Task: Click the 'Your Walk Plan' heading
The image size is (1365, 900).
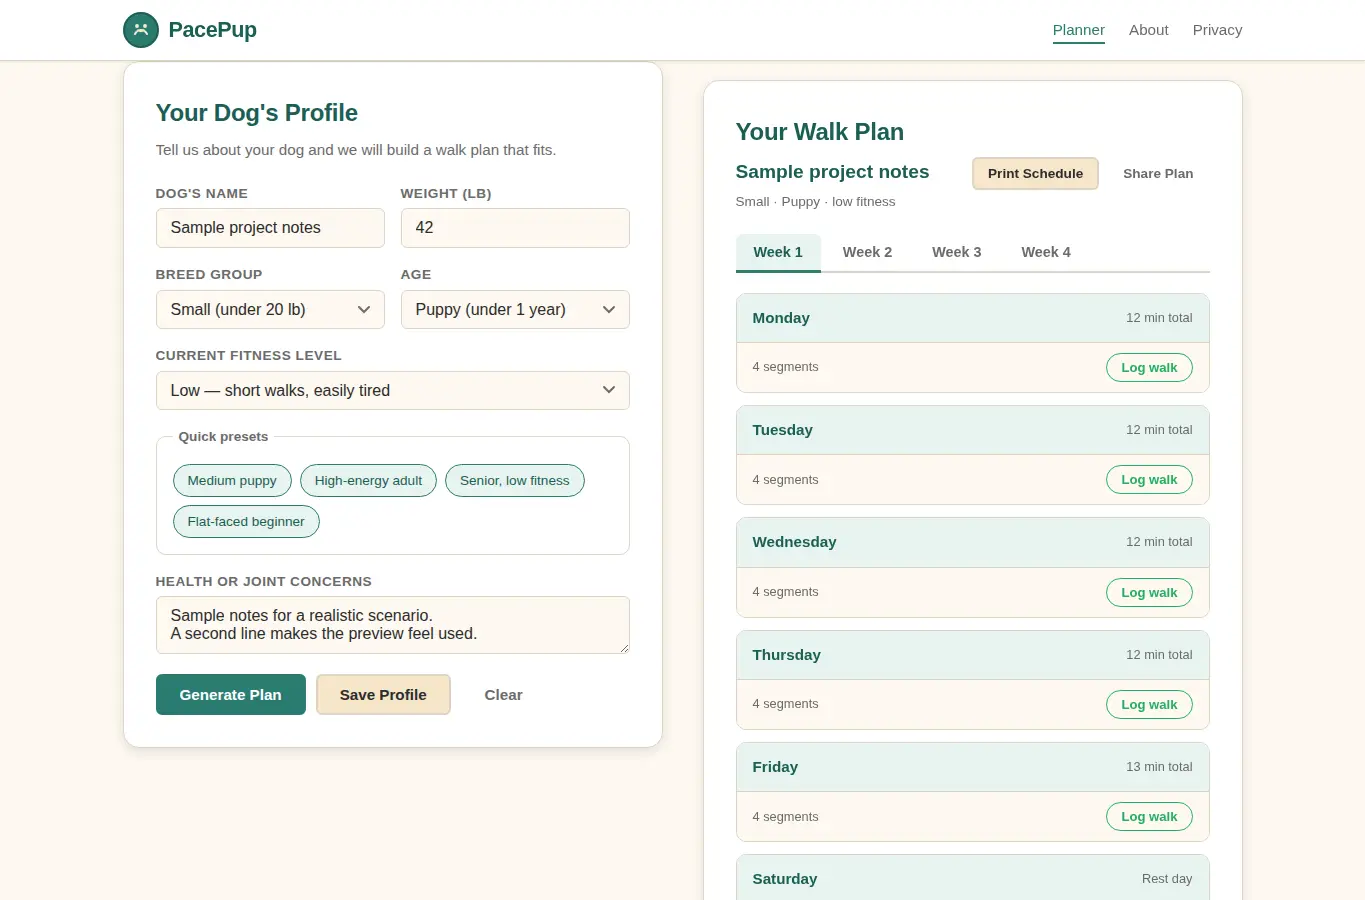Action: coord(820,132)
